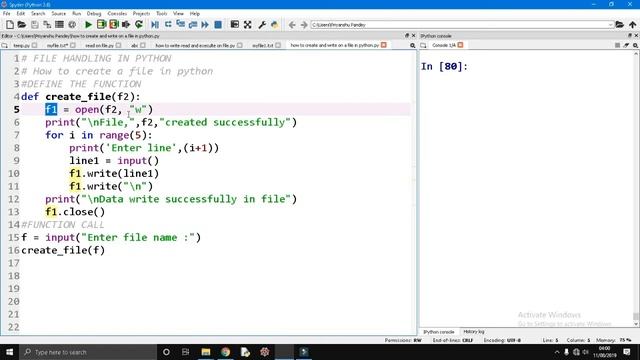Click the Step into function icon
This screenshot has height=360, width=640.
click(x=180, y=24)
